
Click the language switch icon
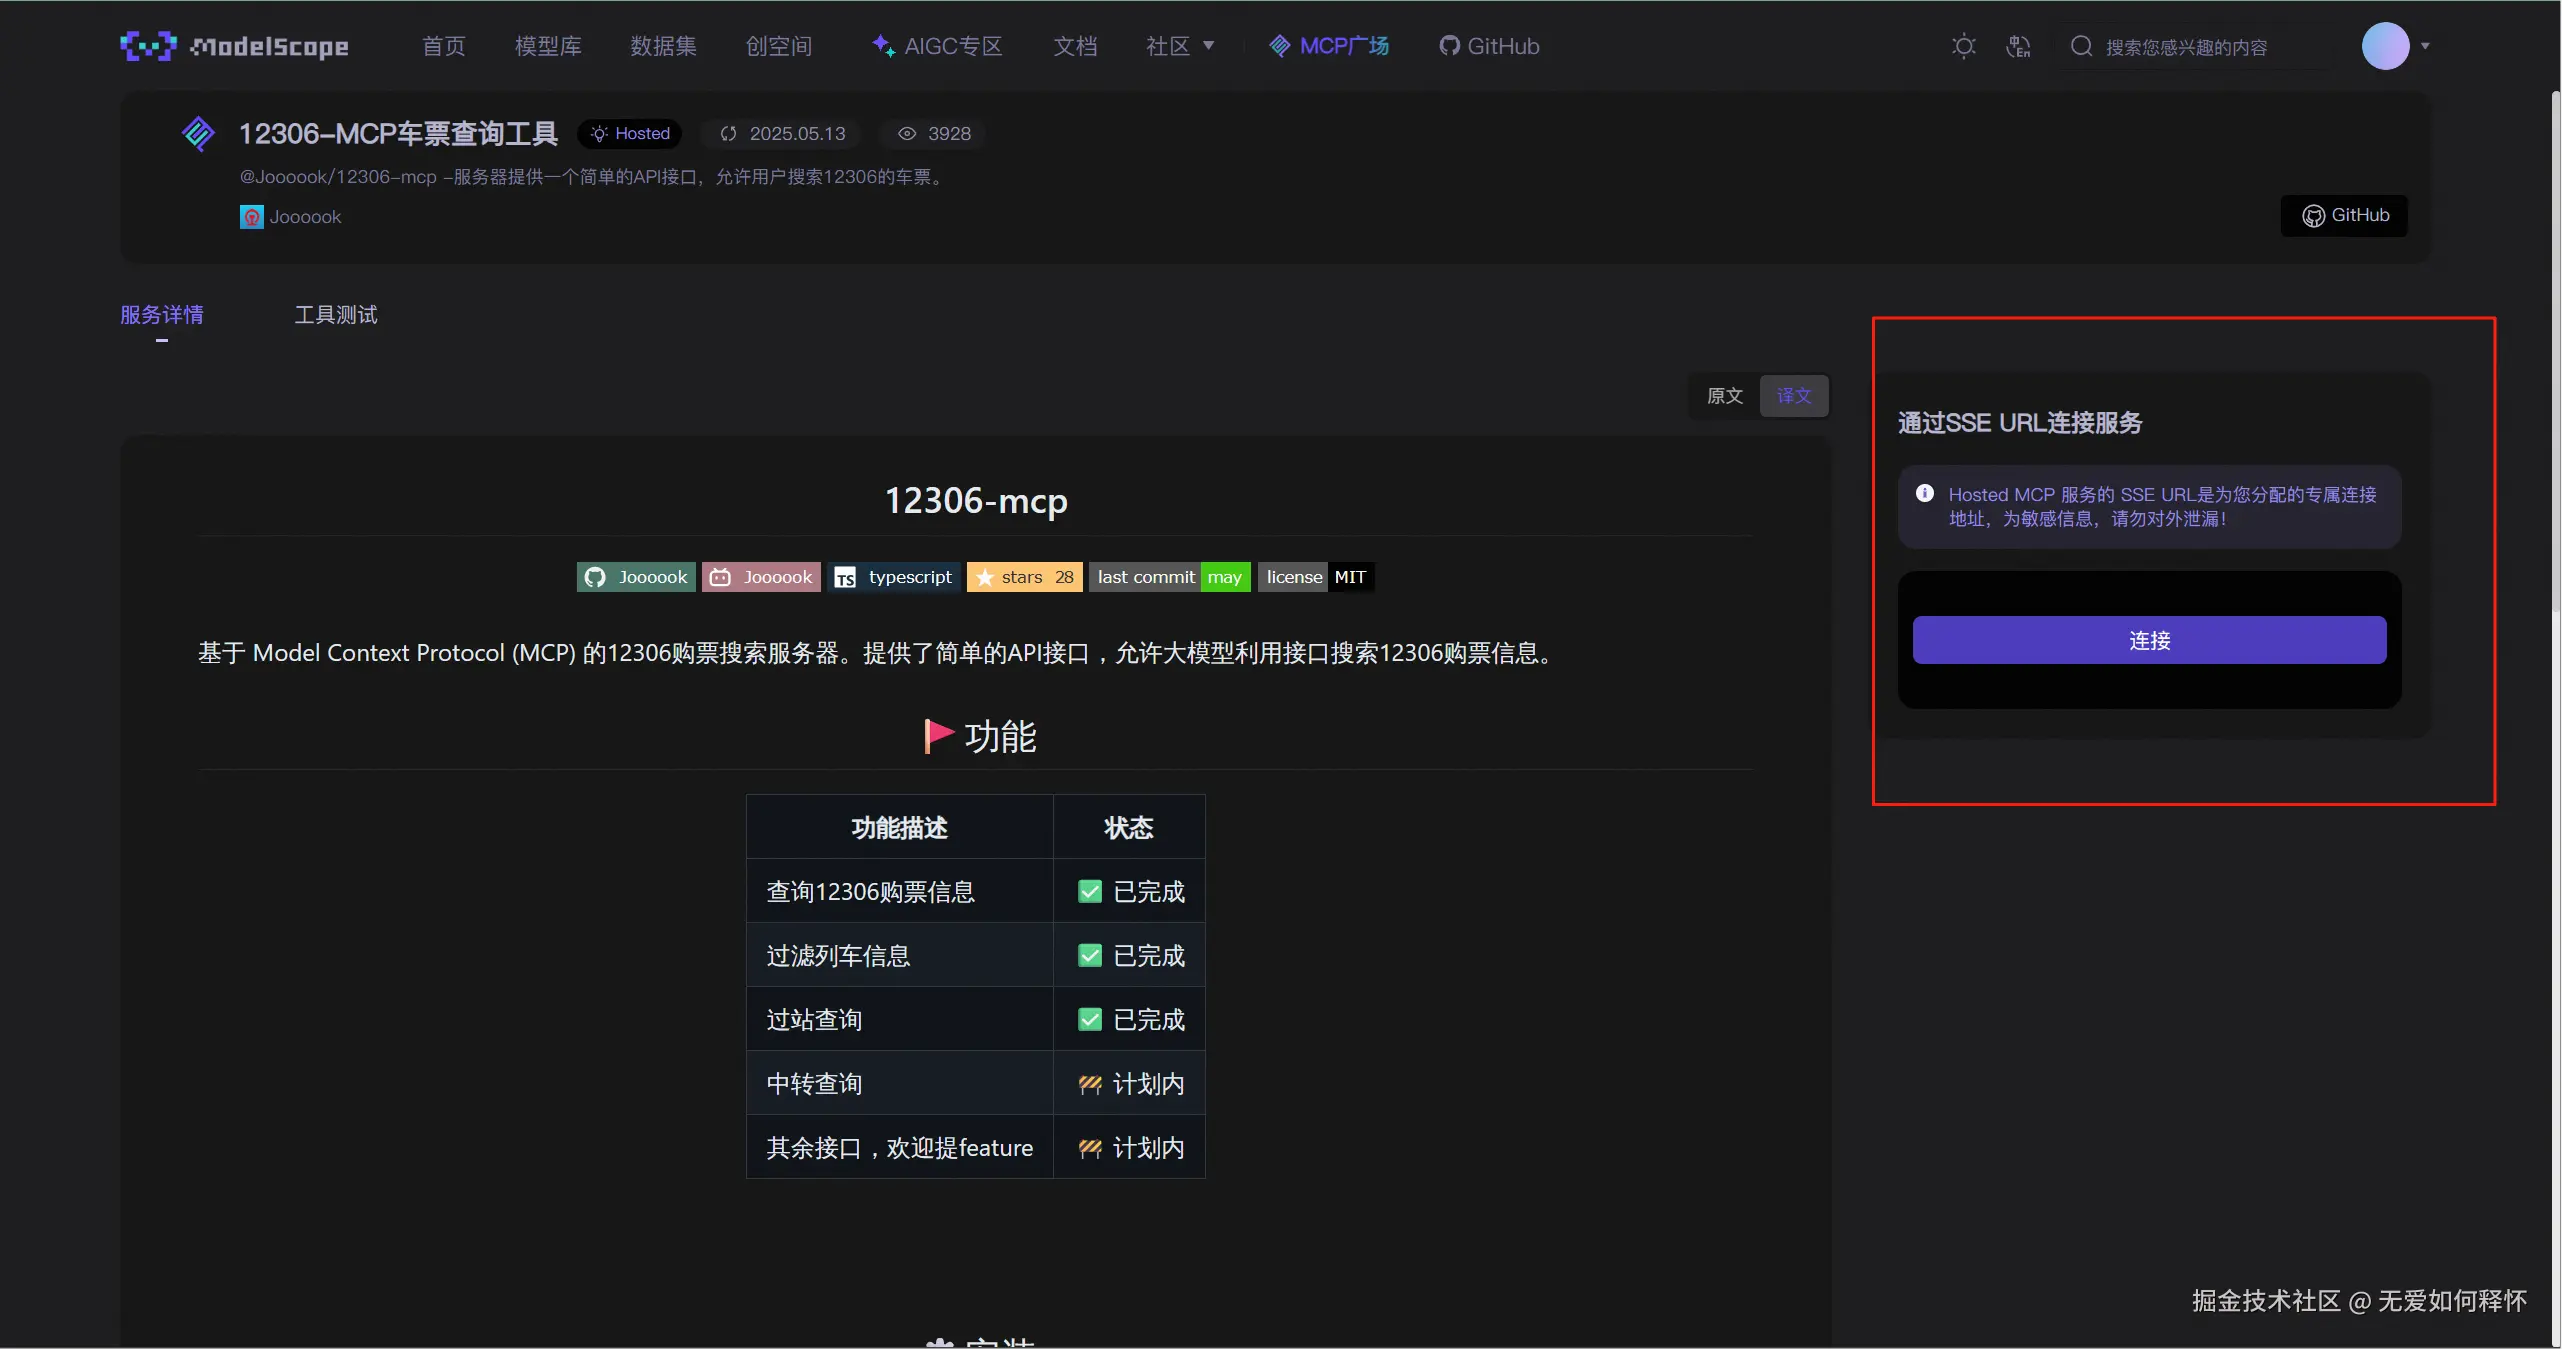(2018, 46)
